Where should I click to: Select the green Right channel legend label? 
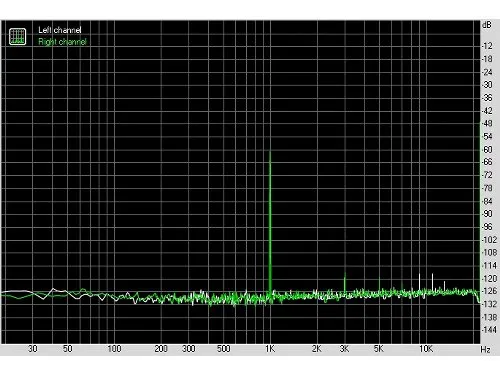coord(62,42)
